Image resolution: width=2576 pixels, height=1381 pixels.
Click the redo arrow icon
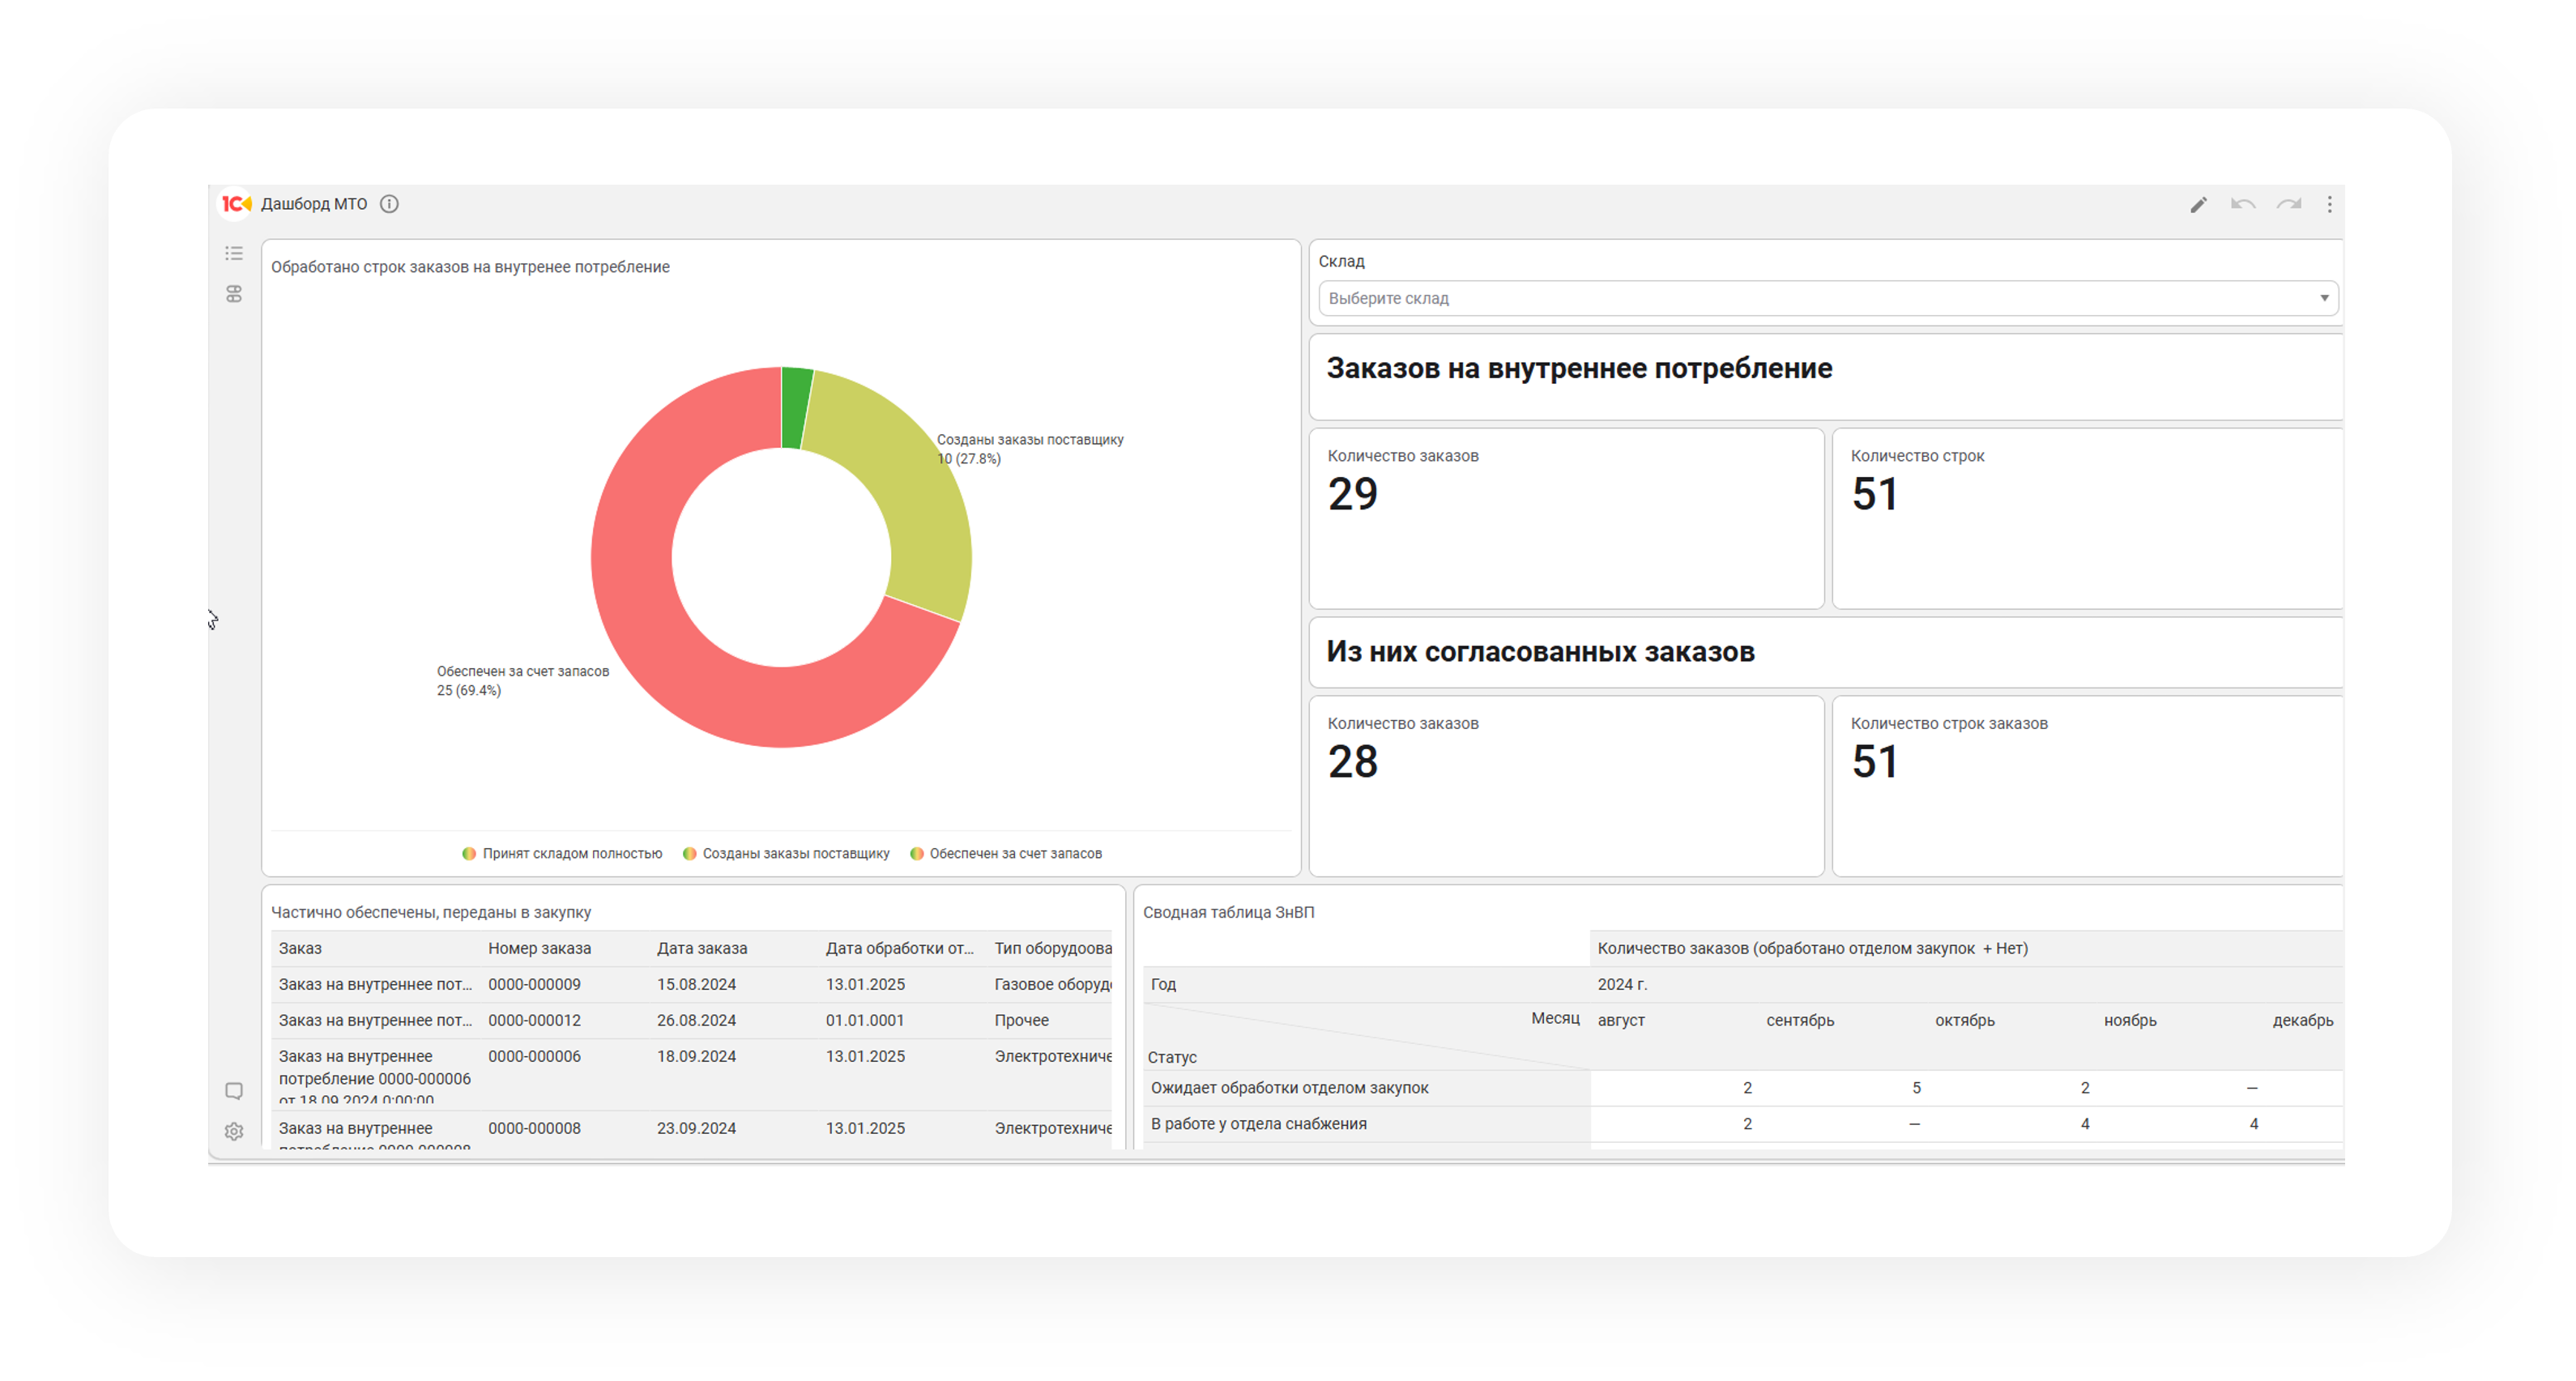pyautogui.click(x=2289, y=205)
